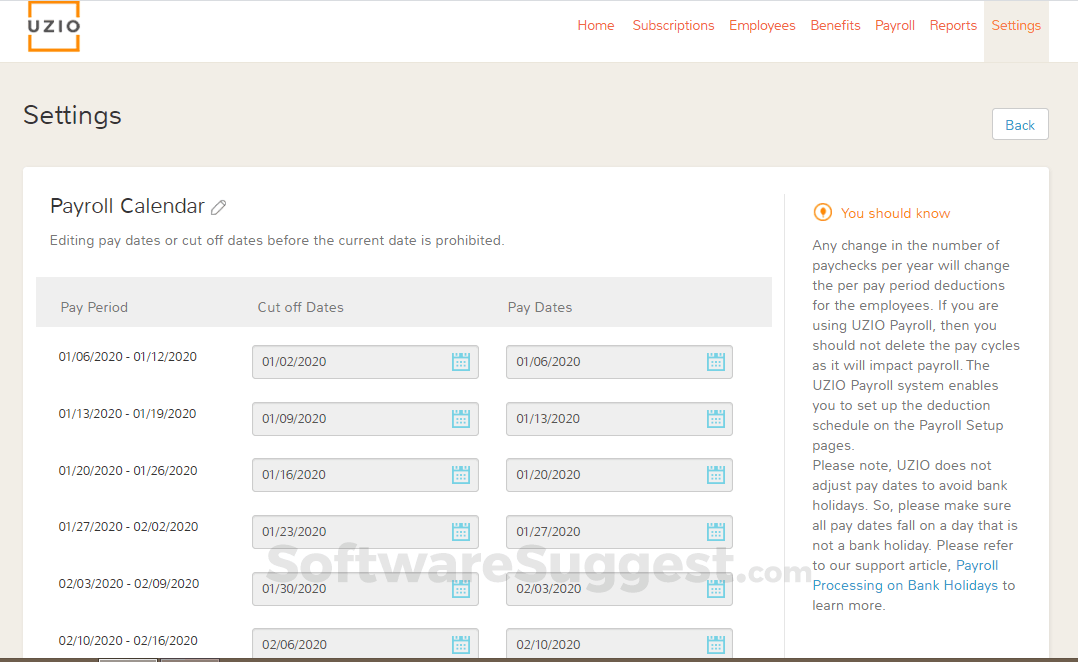The image size is (1078, 662).
Task: Open Payroll Processing on Bank Holidays link
Action: point(905,575)
